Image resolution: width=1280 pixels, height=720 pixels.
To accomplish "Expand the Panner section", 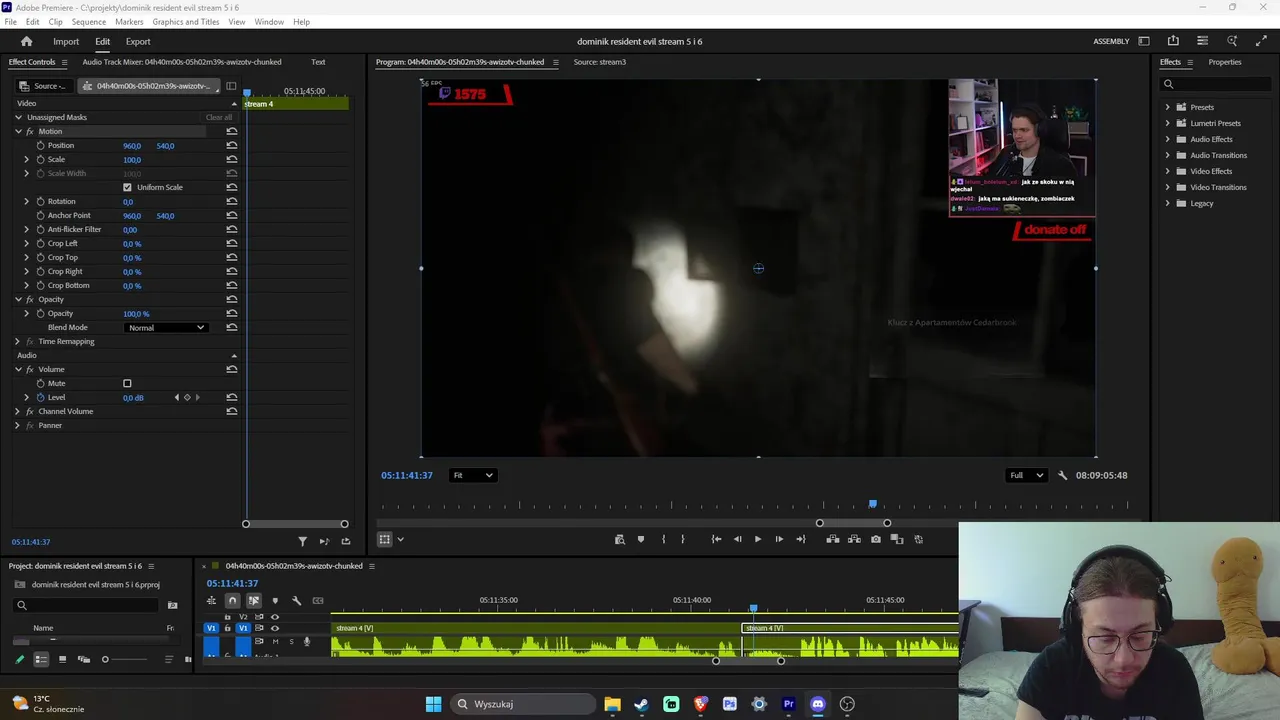I will [17, 425].
